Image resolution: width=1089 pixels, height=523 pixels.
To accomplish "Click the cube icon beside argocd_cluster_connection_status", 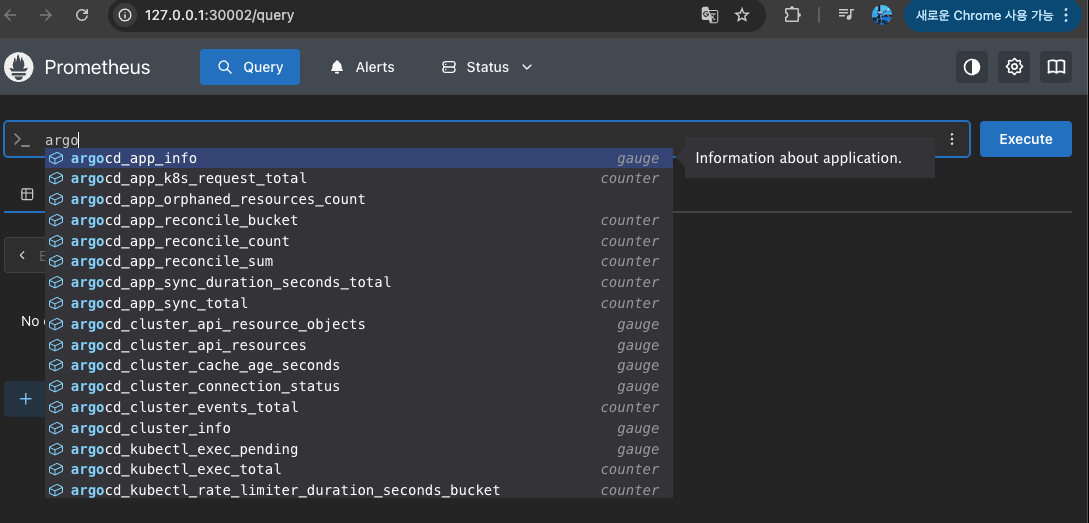I will pos(56,386).
